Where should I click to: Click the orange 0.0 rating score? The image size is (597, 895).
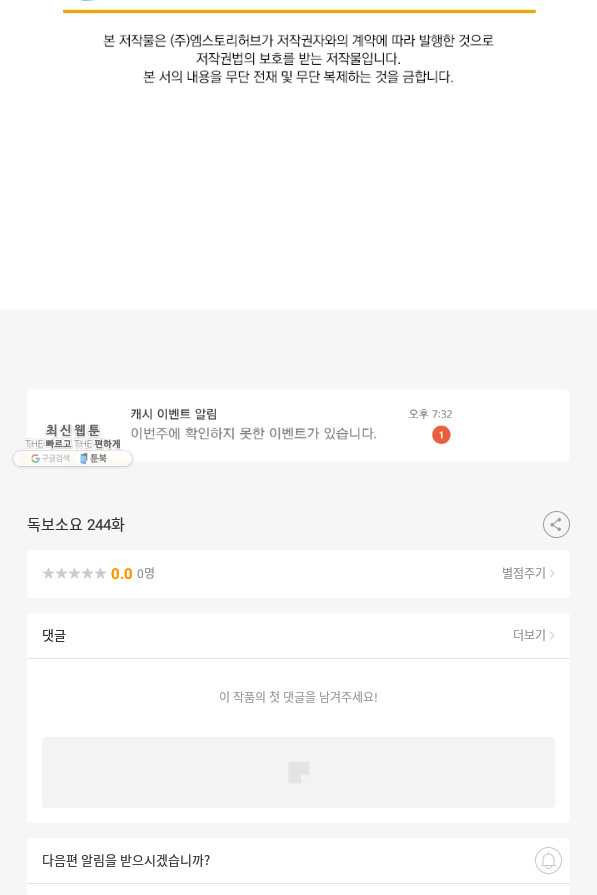coord(122,574)
